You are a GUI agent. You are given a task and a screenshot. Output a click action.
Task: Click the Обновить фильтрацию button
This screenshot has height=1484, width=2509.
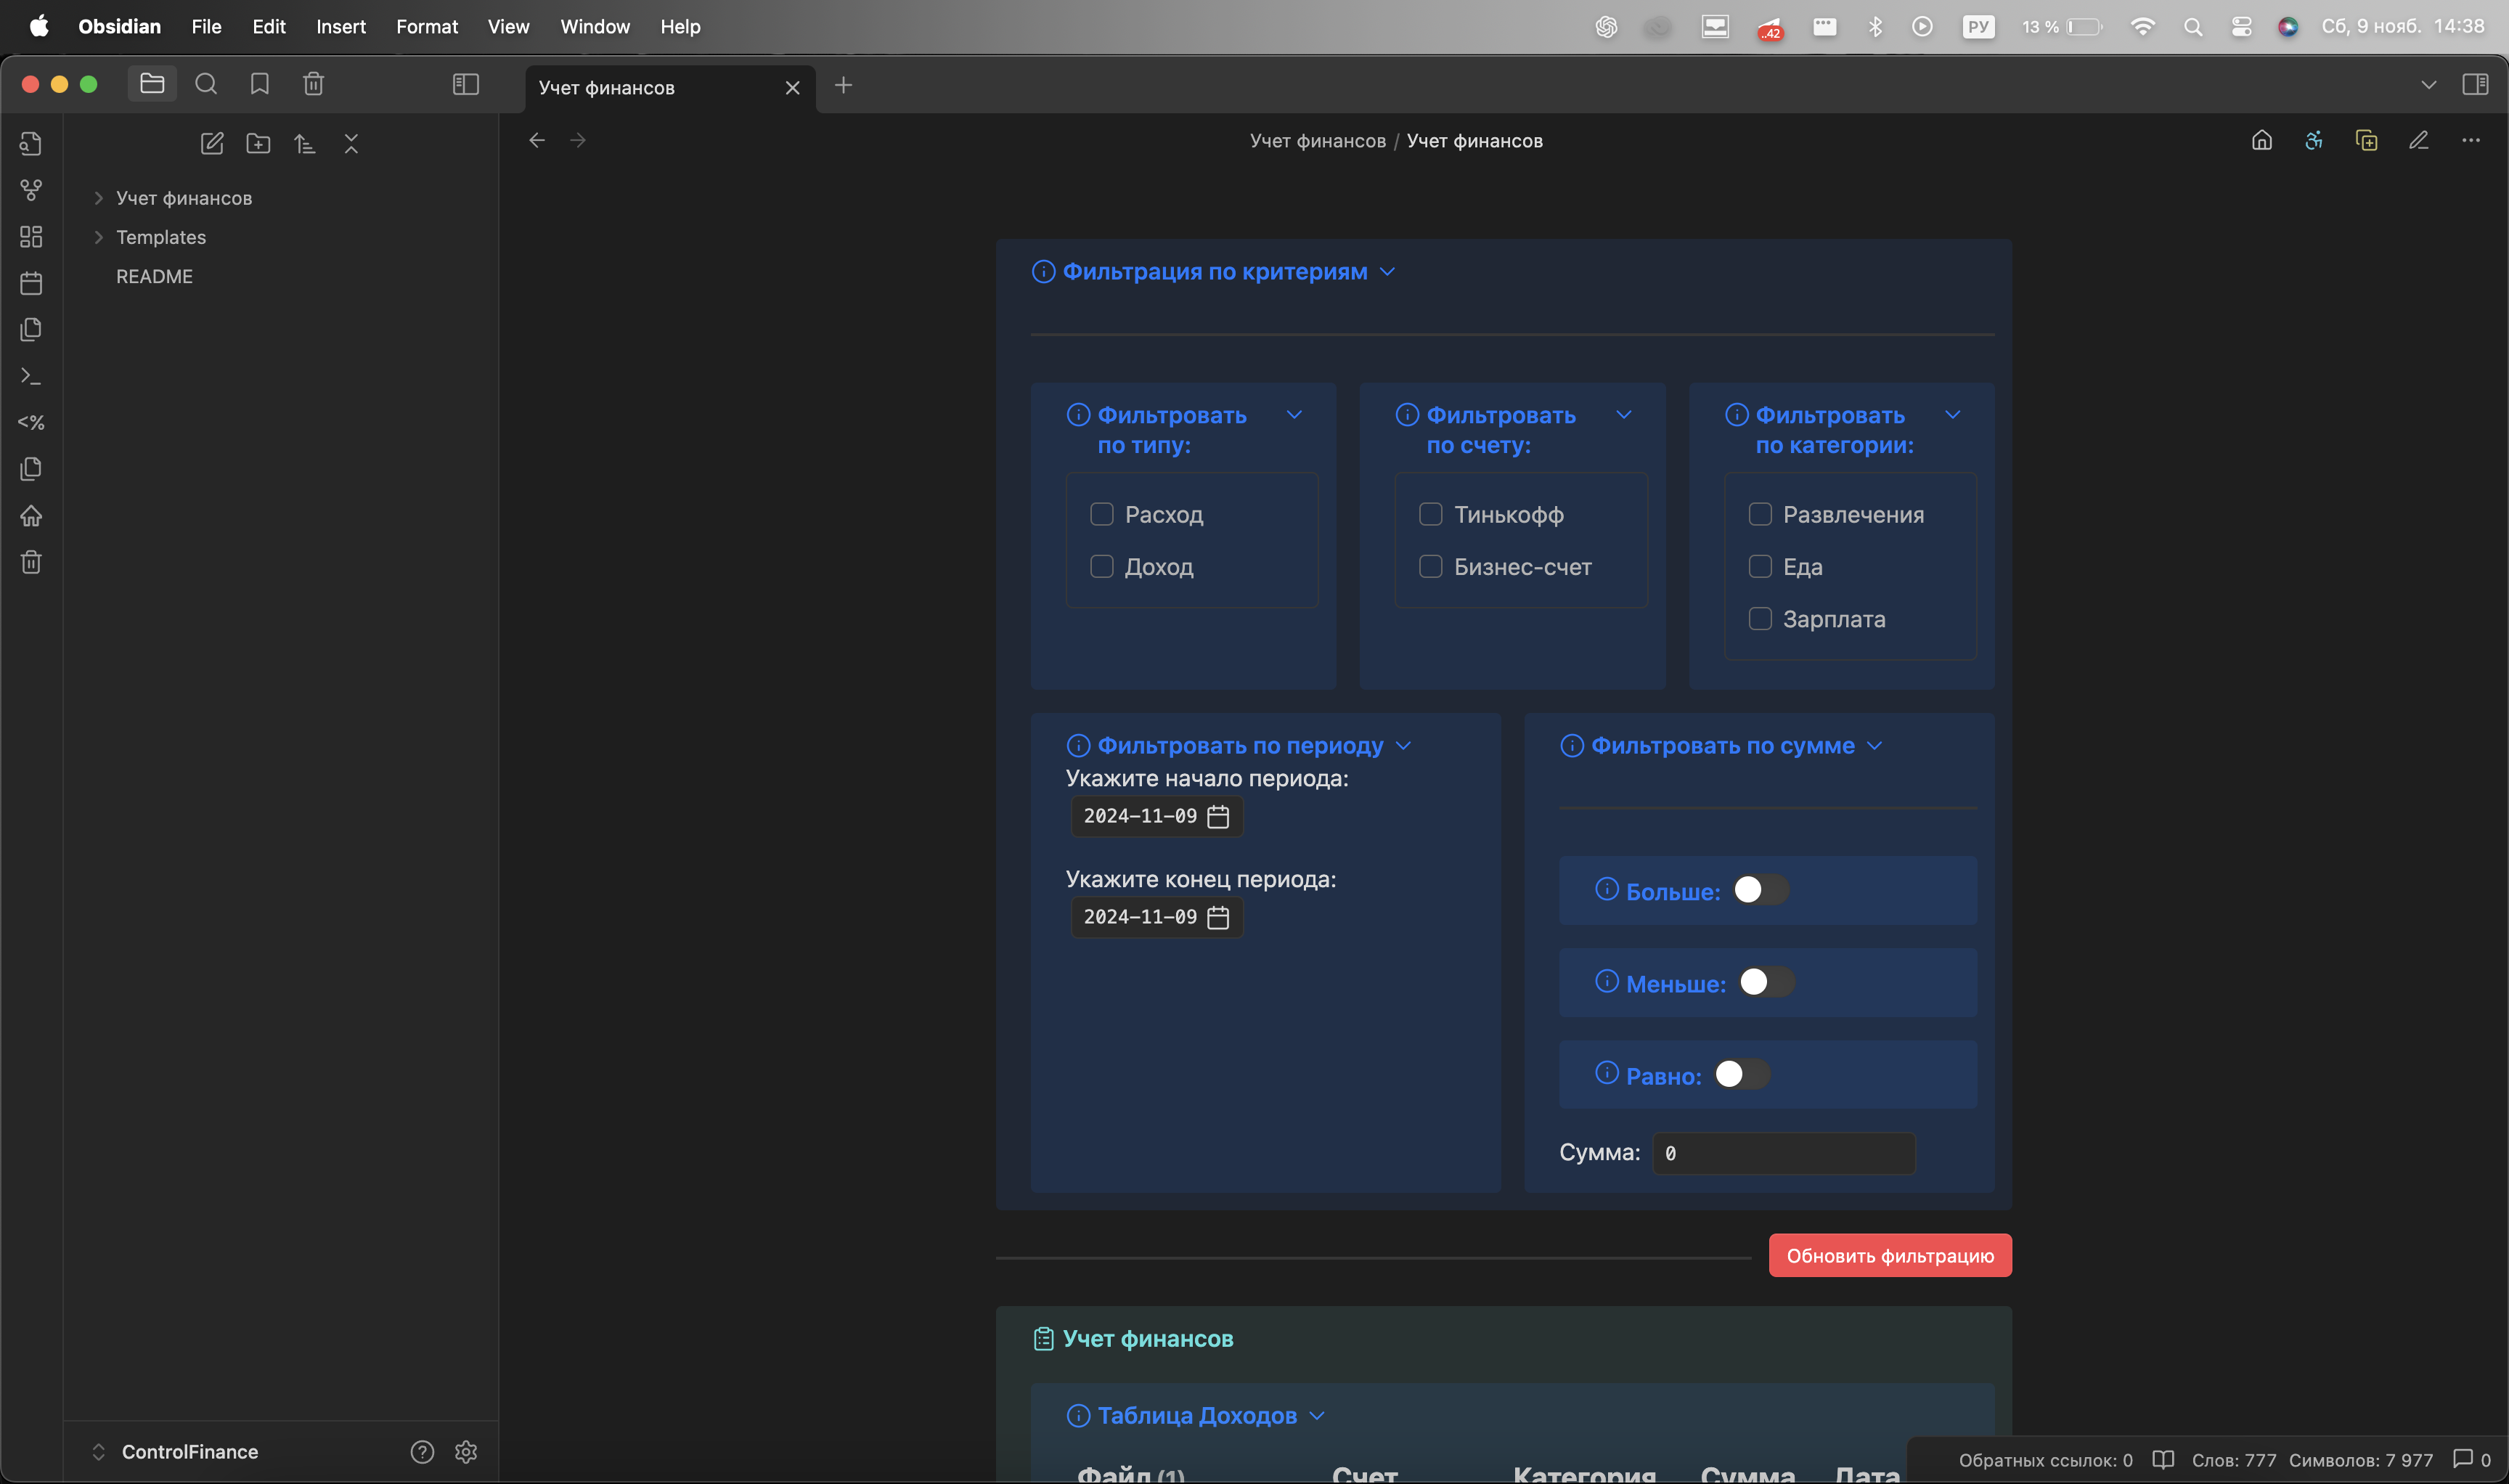[1889, 1255]
